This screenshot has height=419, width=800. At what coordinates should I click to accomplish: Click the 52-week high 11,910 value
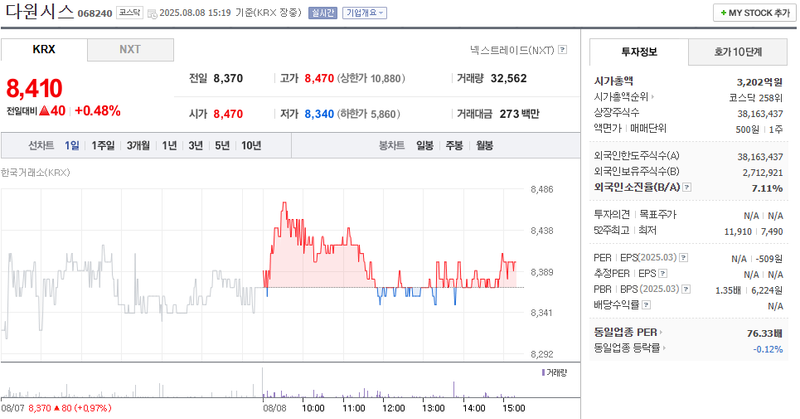pos(738,232)
